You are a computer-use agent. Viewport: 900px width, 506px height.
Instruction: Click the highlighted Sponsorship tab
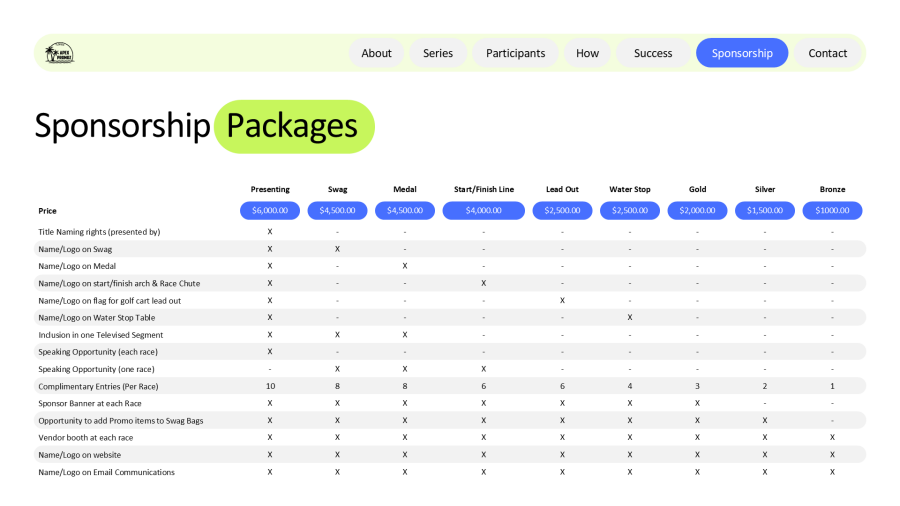[742, 53]
